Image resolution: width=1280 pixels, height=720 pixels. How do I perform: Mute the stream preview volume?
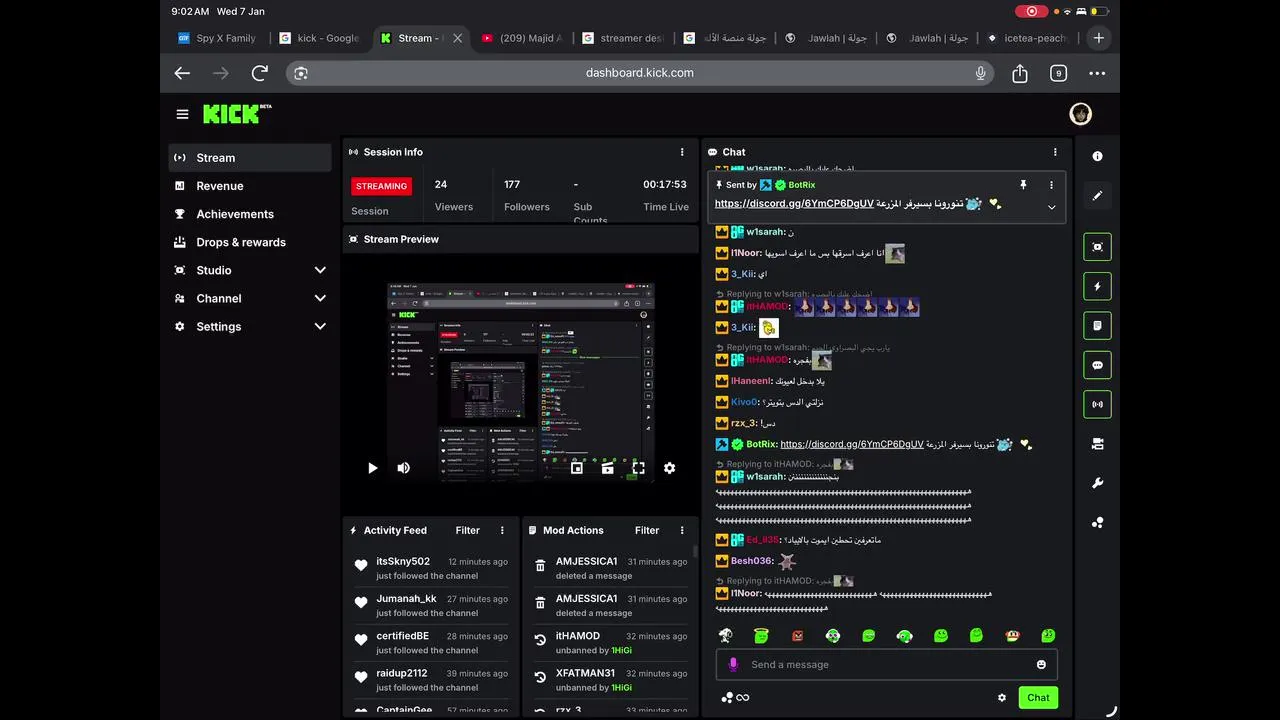pos(403,467)
